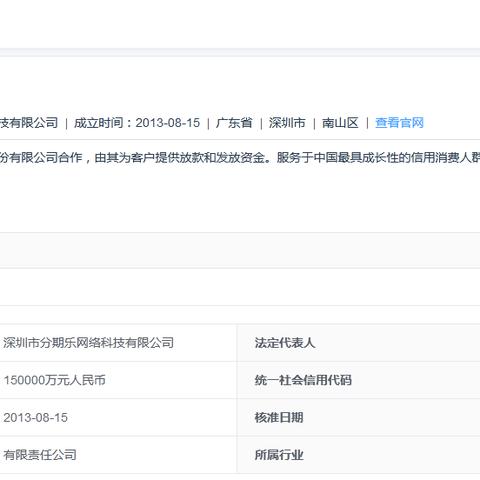Click the 法定代表人 header cell
The height and width of the screenshot is (480, 480).
(x=359, y=343)
